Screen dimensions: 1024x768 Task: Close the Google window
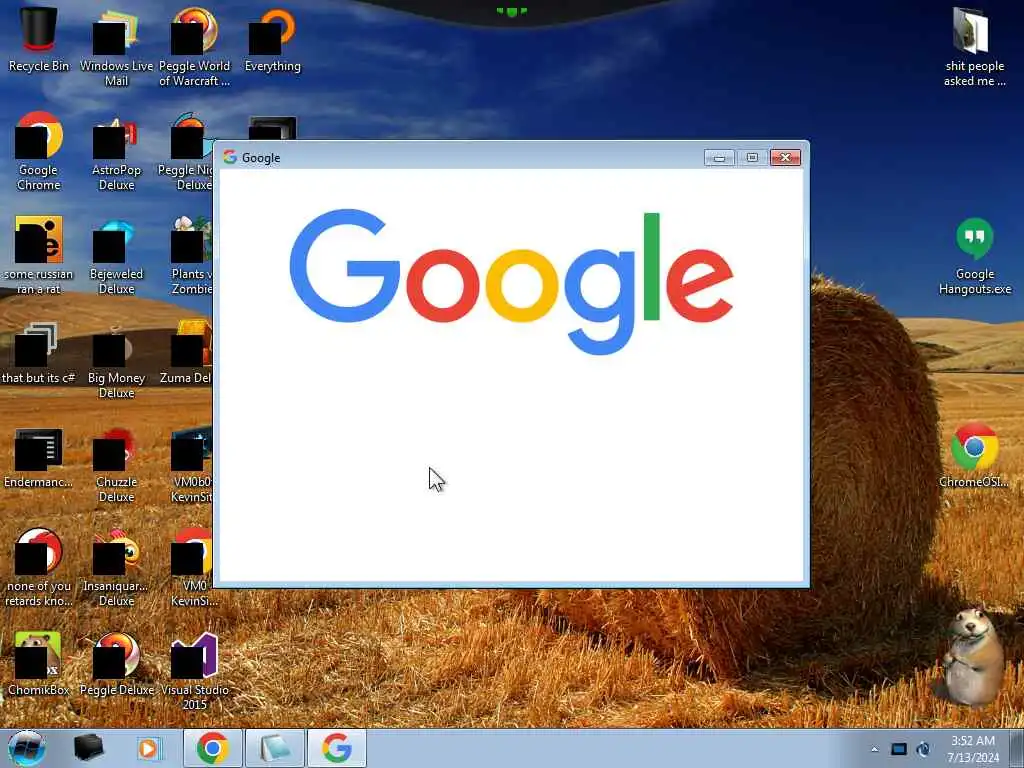[x=786, y=157]
